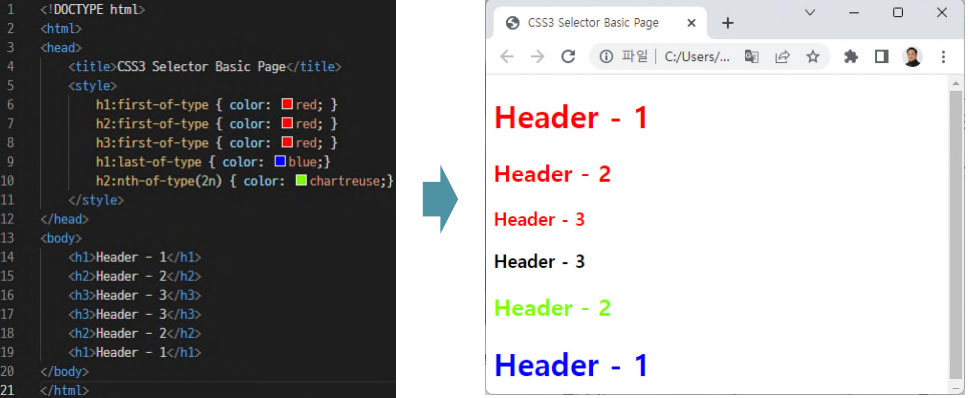Viewport: 970px width, 398px height.
Task: Reload the CSS3 Selector Basic Page
Action: pos(568,57)
